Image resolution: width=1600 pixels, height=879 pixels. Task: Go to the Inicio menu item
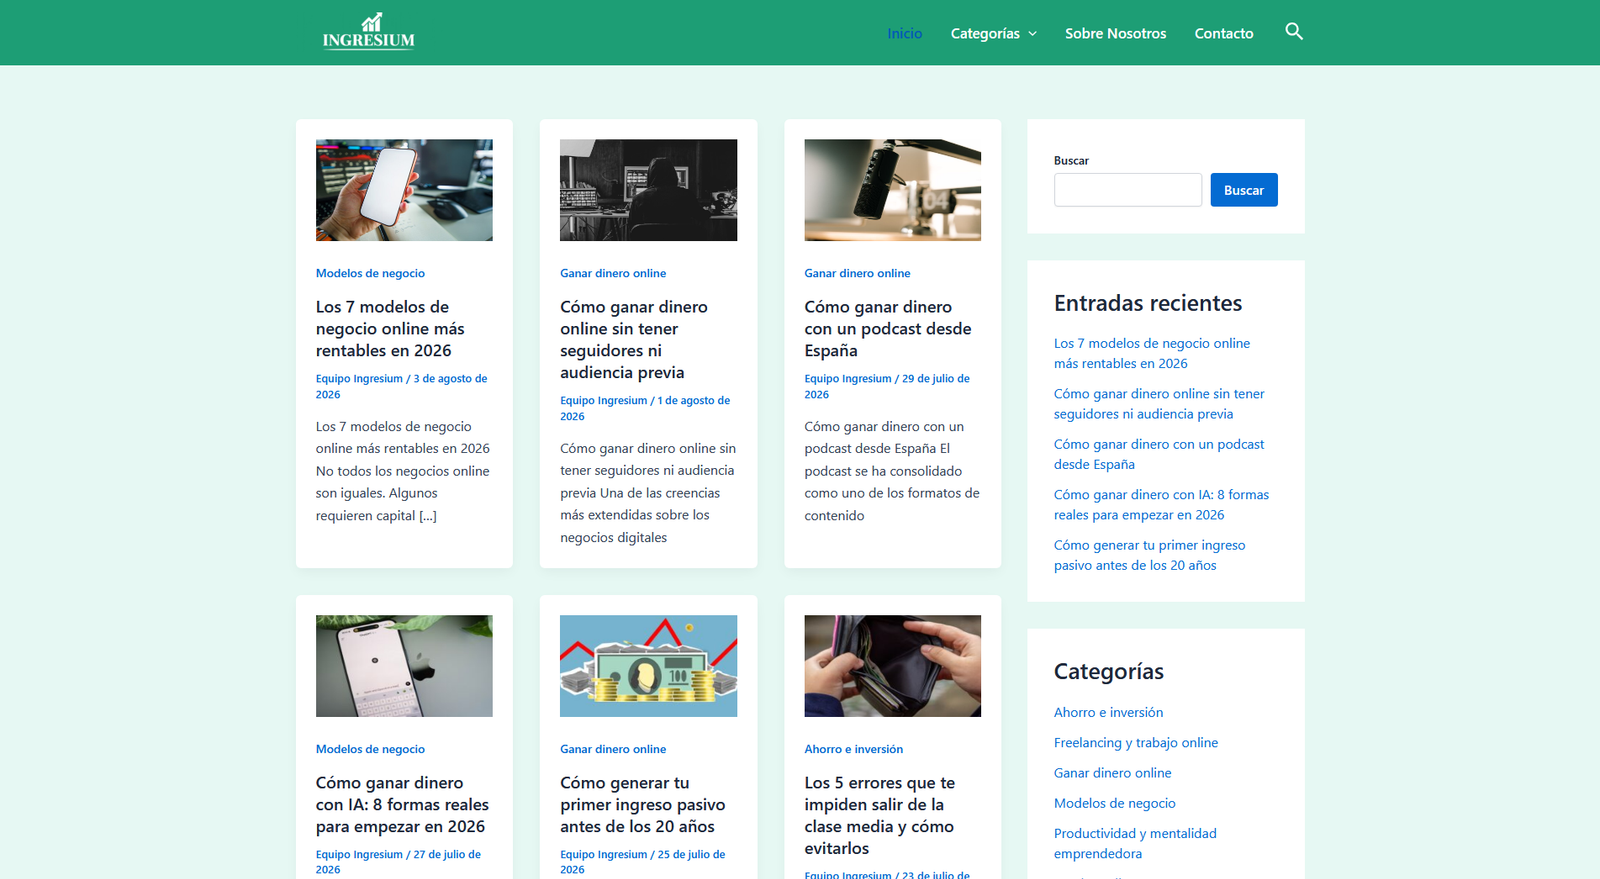[x=904, y=33]
